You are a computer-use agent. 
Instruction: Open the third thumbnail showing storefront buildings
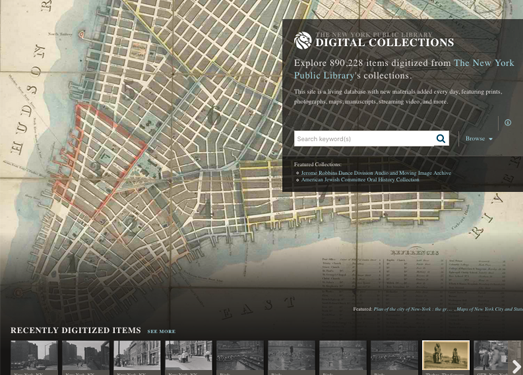coord(137,356)
